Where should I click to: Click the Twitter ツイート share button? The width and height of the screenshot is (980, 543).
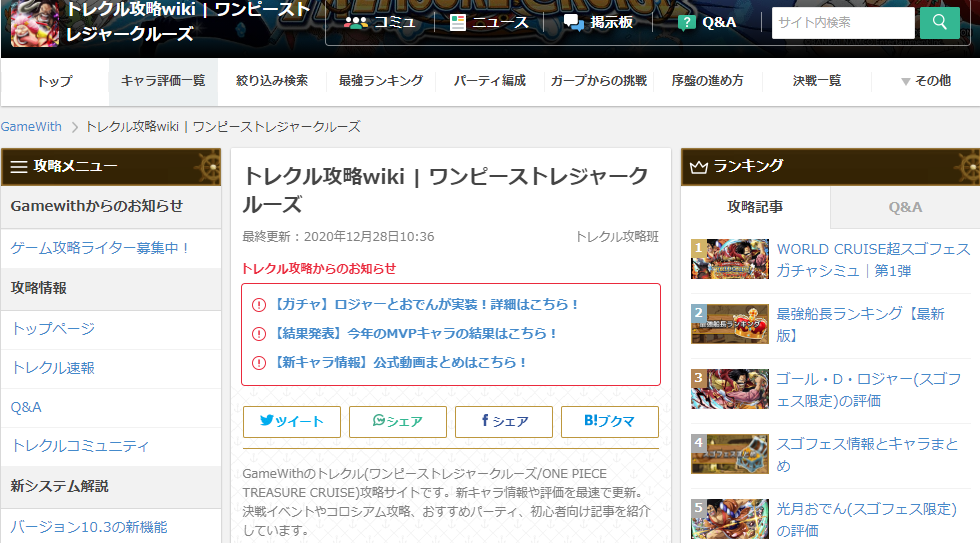[x=292, y=422]
